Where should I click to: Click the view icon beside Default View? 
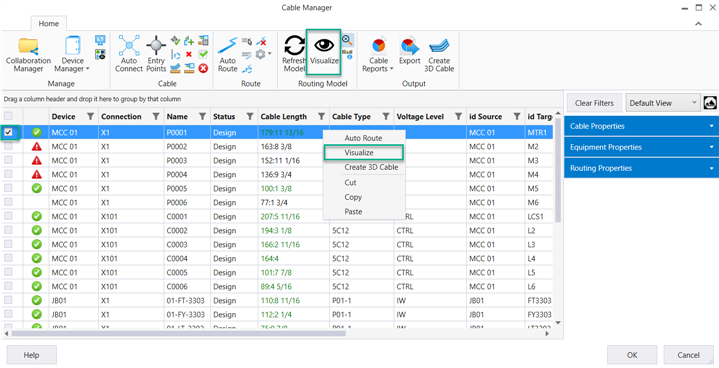tap(710, 103)
